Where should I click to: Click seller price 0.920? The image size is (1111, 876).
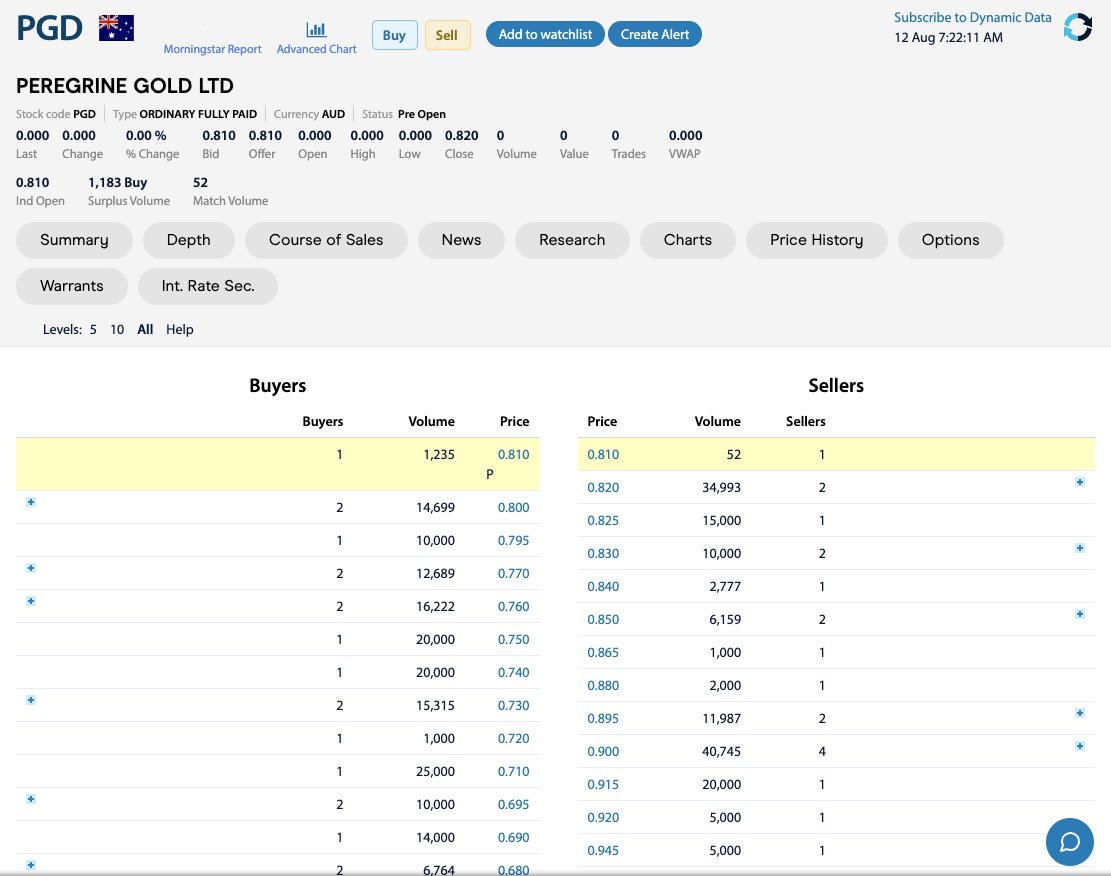[x=603, y=818]
